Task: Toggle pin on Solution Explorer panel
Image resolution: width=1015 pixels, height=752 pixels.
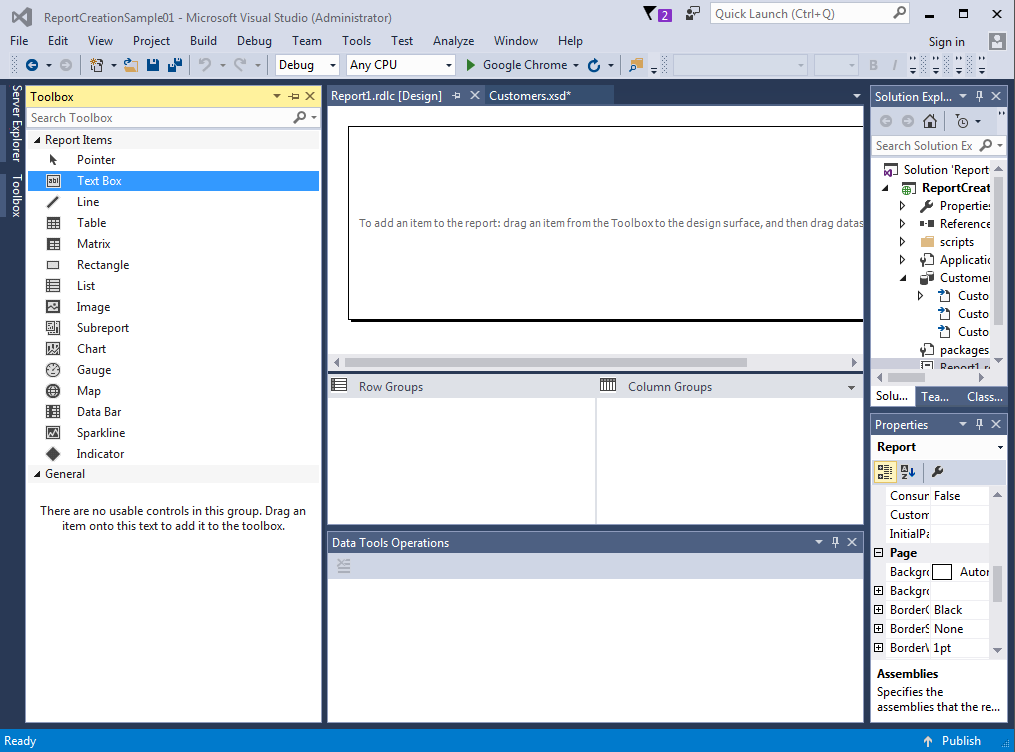Action: tap(979, 96)
